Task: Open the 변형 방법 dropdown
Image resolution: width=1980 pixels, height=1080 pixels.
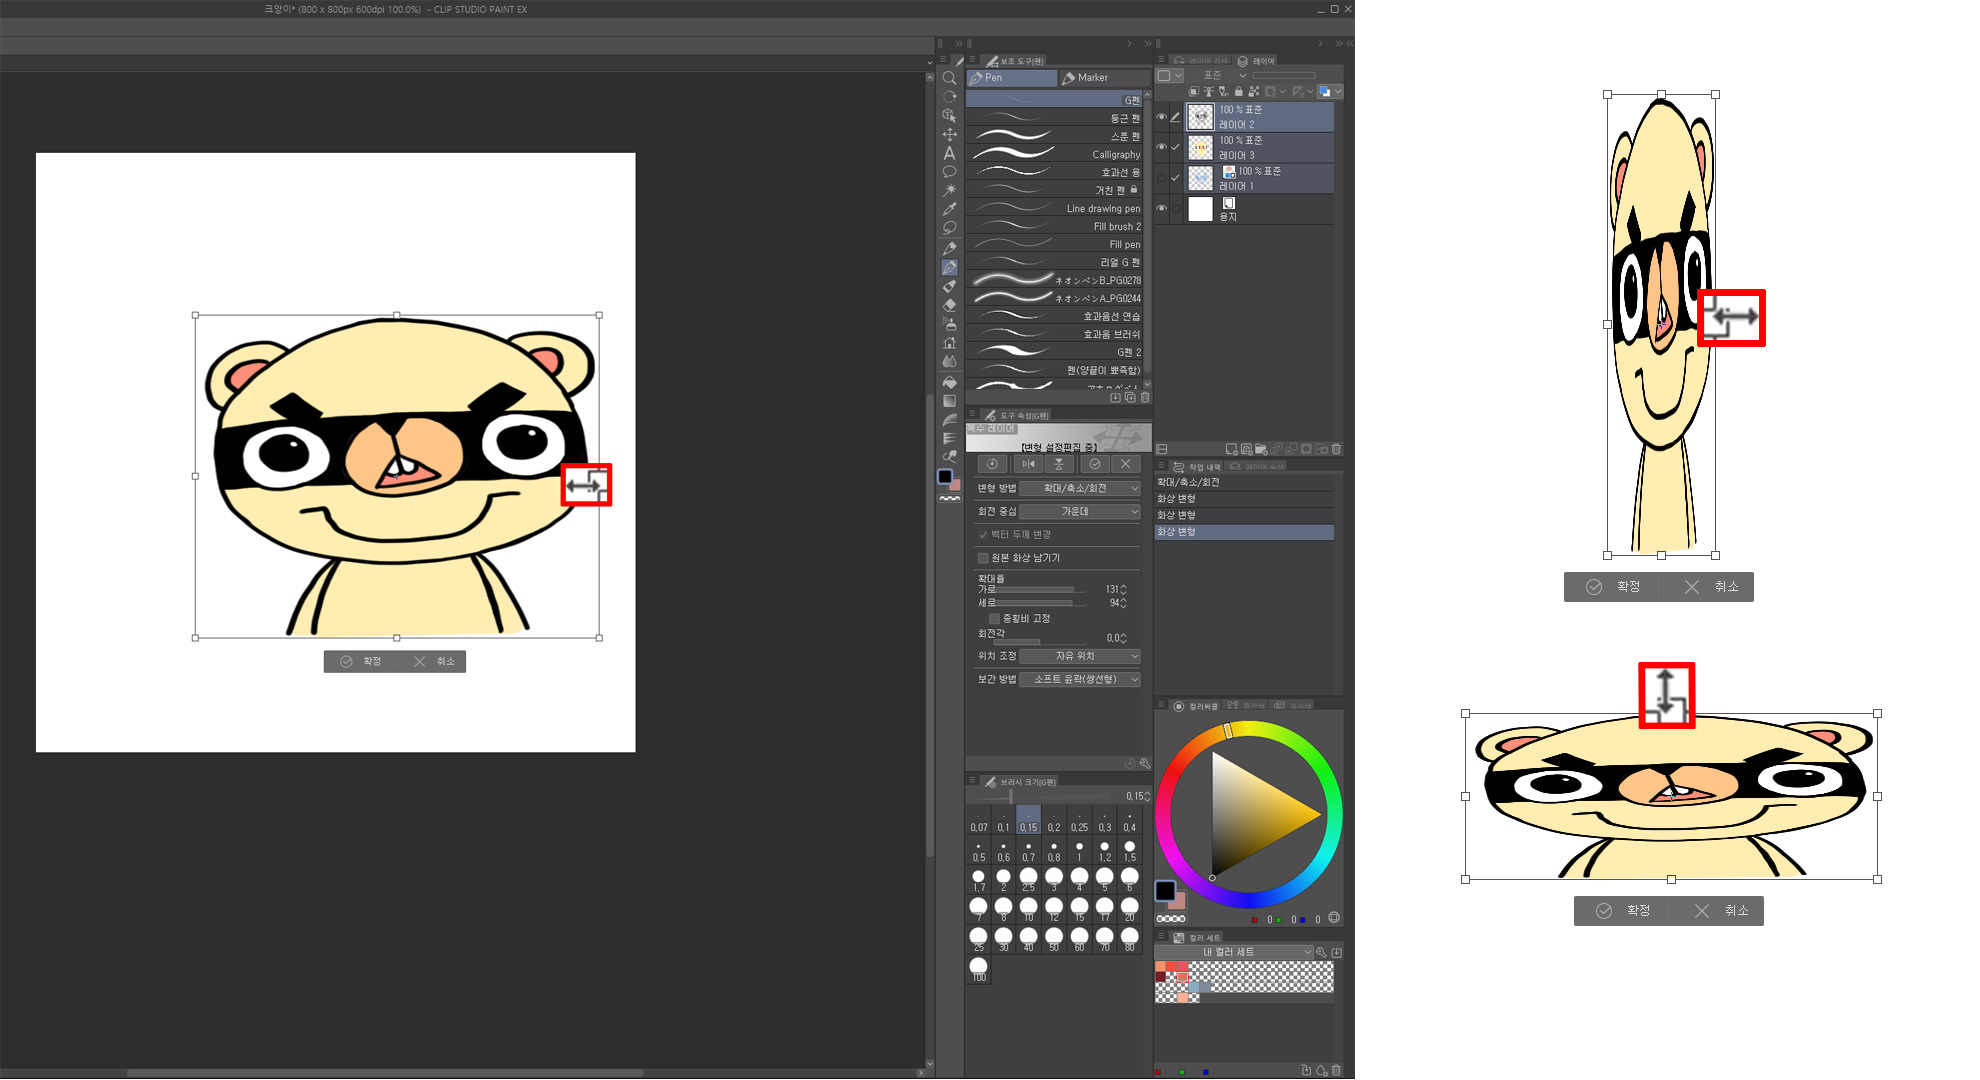Action: pyautogui.click(x=1080, y=488)
